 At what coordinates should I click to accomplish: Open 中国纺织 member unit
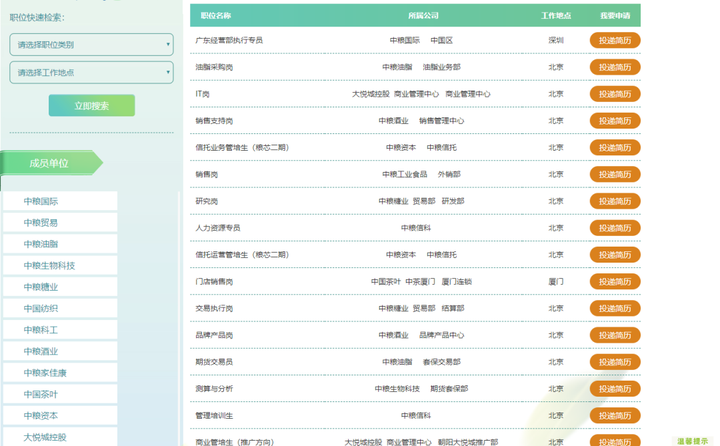tap(60, 308)
